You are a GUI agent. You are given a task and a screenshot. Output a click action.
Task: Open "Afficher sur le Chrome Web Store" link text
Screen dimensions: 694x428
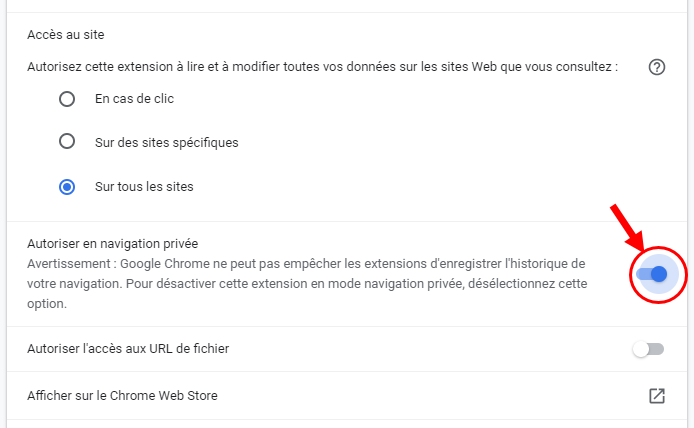coord(122,396)
